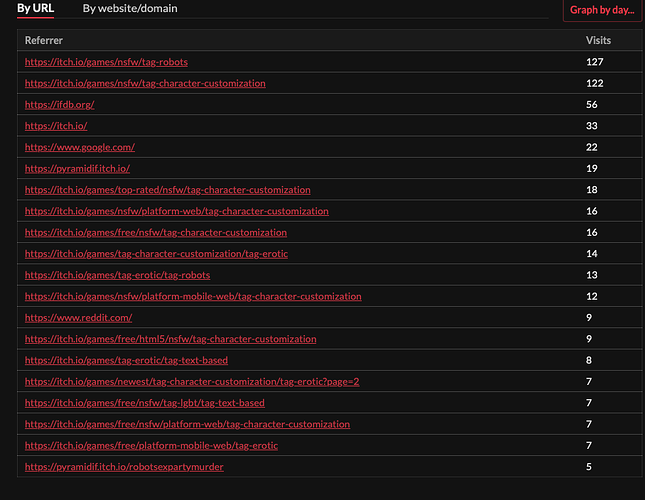Open the ifdb.org referrer link

(x=60, y=105)
